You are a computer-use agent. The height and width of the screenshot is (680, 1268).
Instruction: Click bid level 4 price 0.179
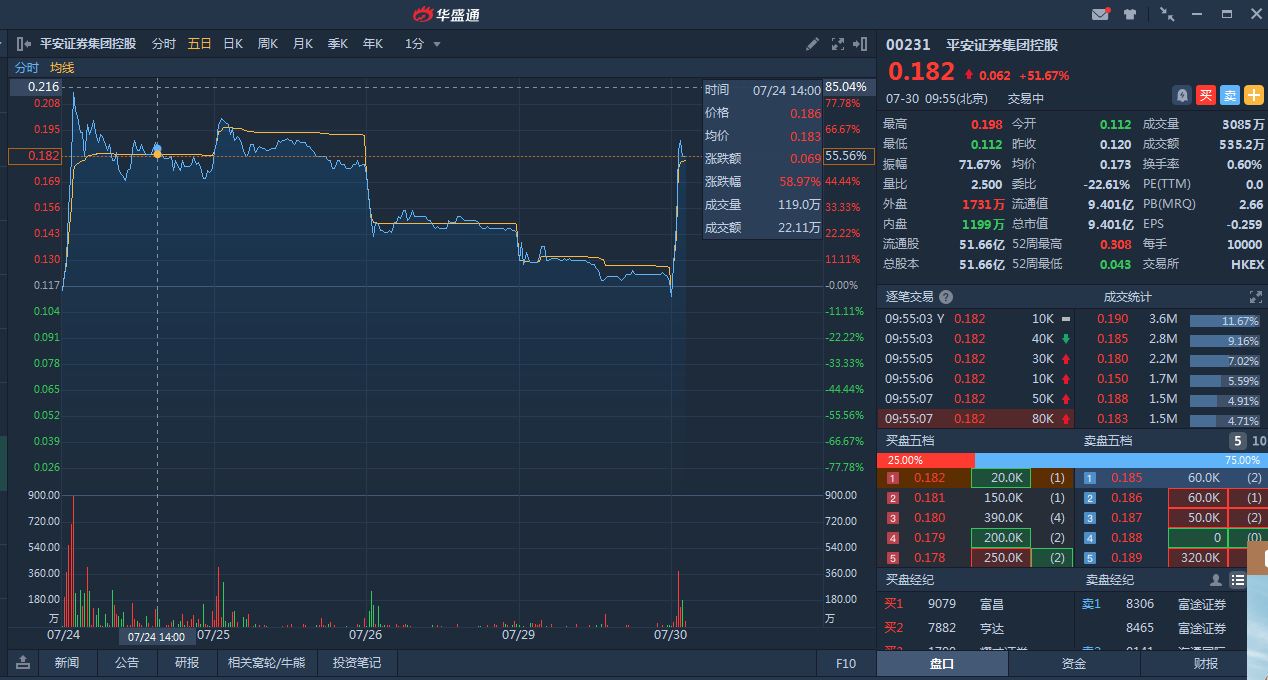click(929, 538)
